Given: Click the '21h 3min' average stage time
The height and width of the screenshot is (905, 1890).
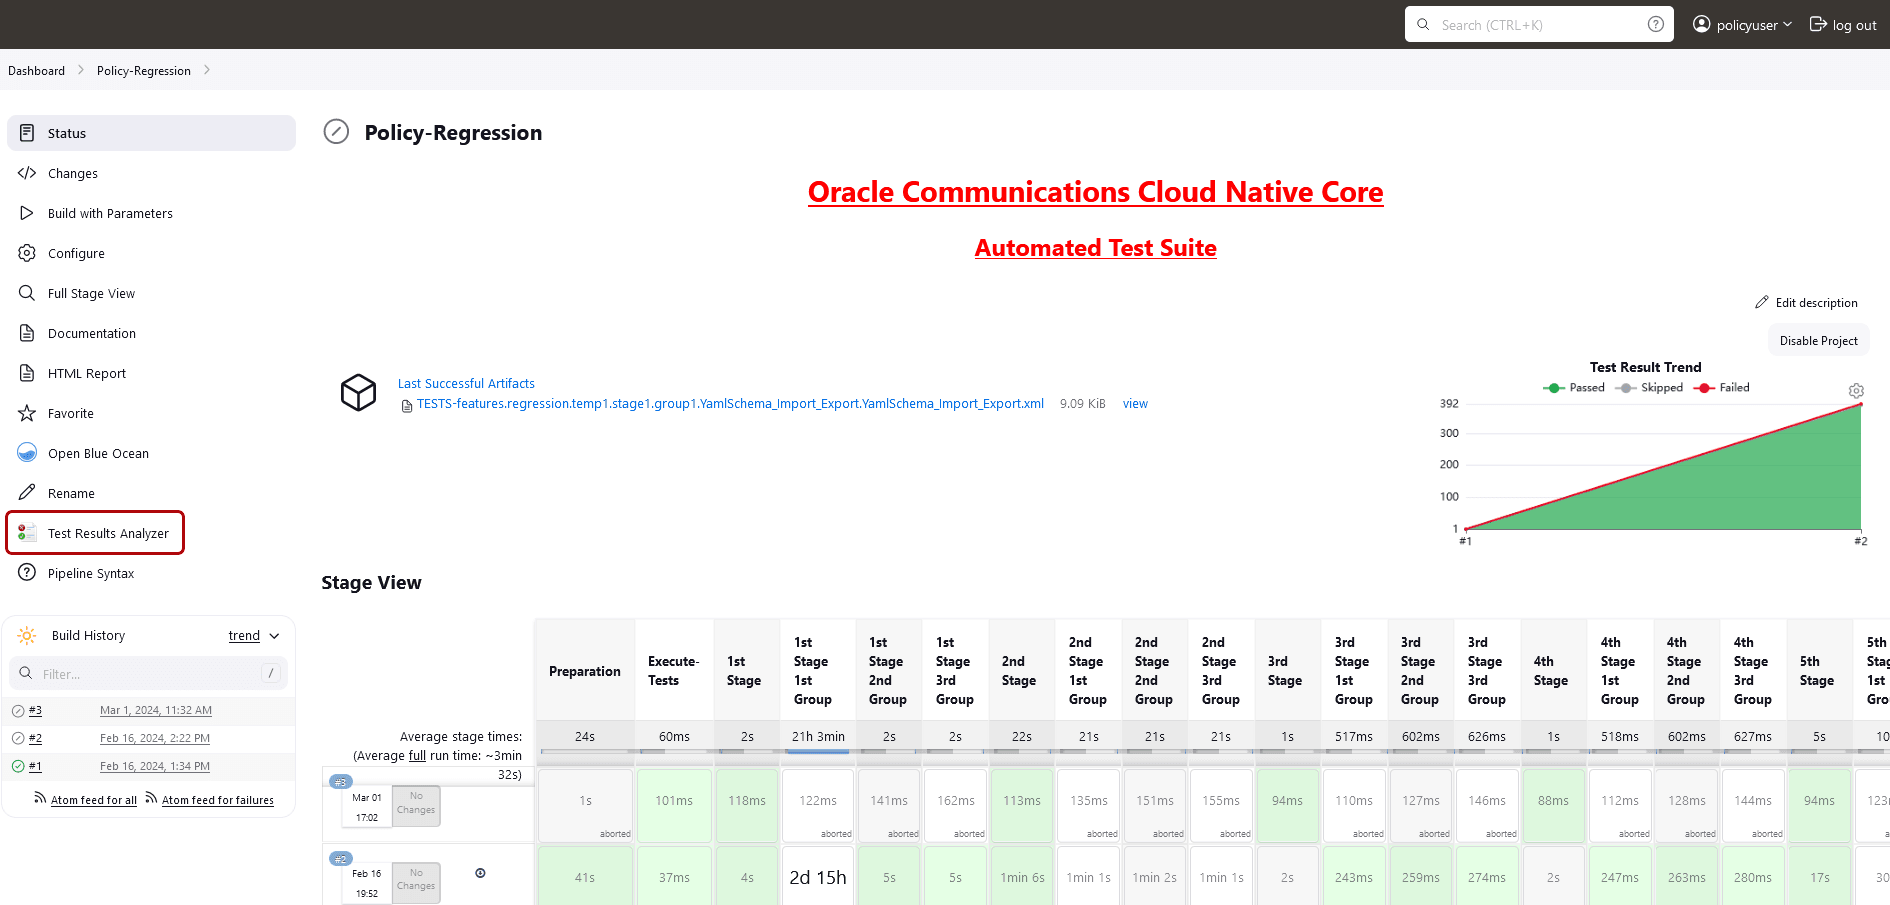Looking at the screenshot, I should tap(818, 737).
